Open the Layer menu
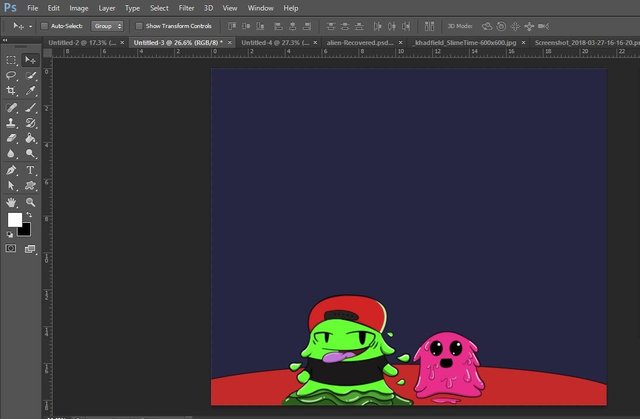The height and width of the screenshot is (419, 640). (107, 8)
